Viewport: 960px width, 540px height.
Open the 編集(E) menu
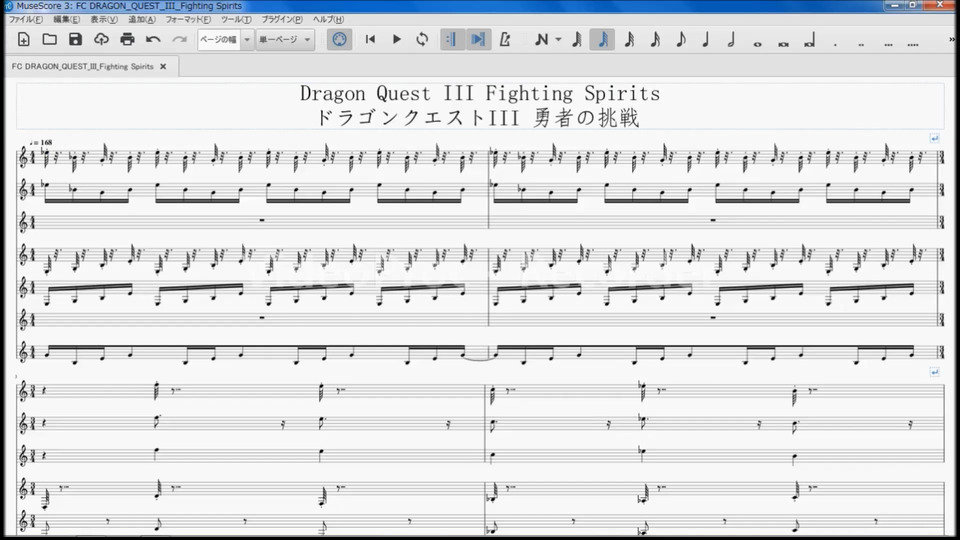66,20
